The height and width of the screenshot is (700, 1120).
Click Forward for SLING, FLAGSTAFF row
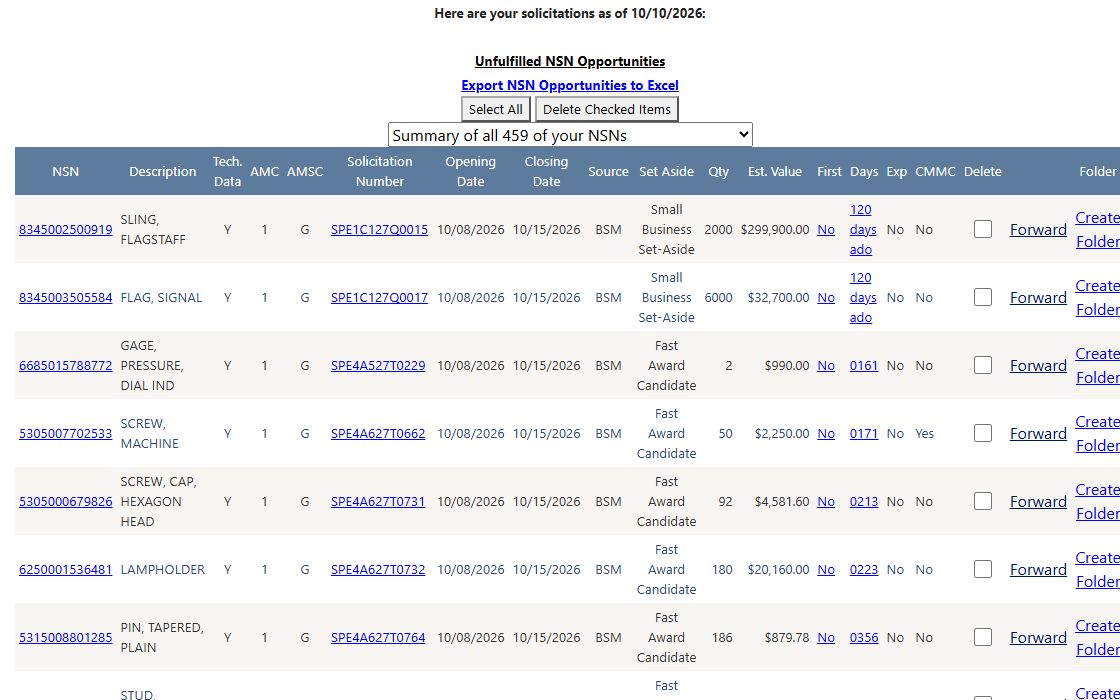click(1038, 229)
